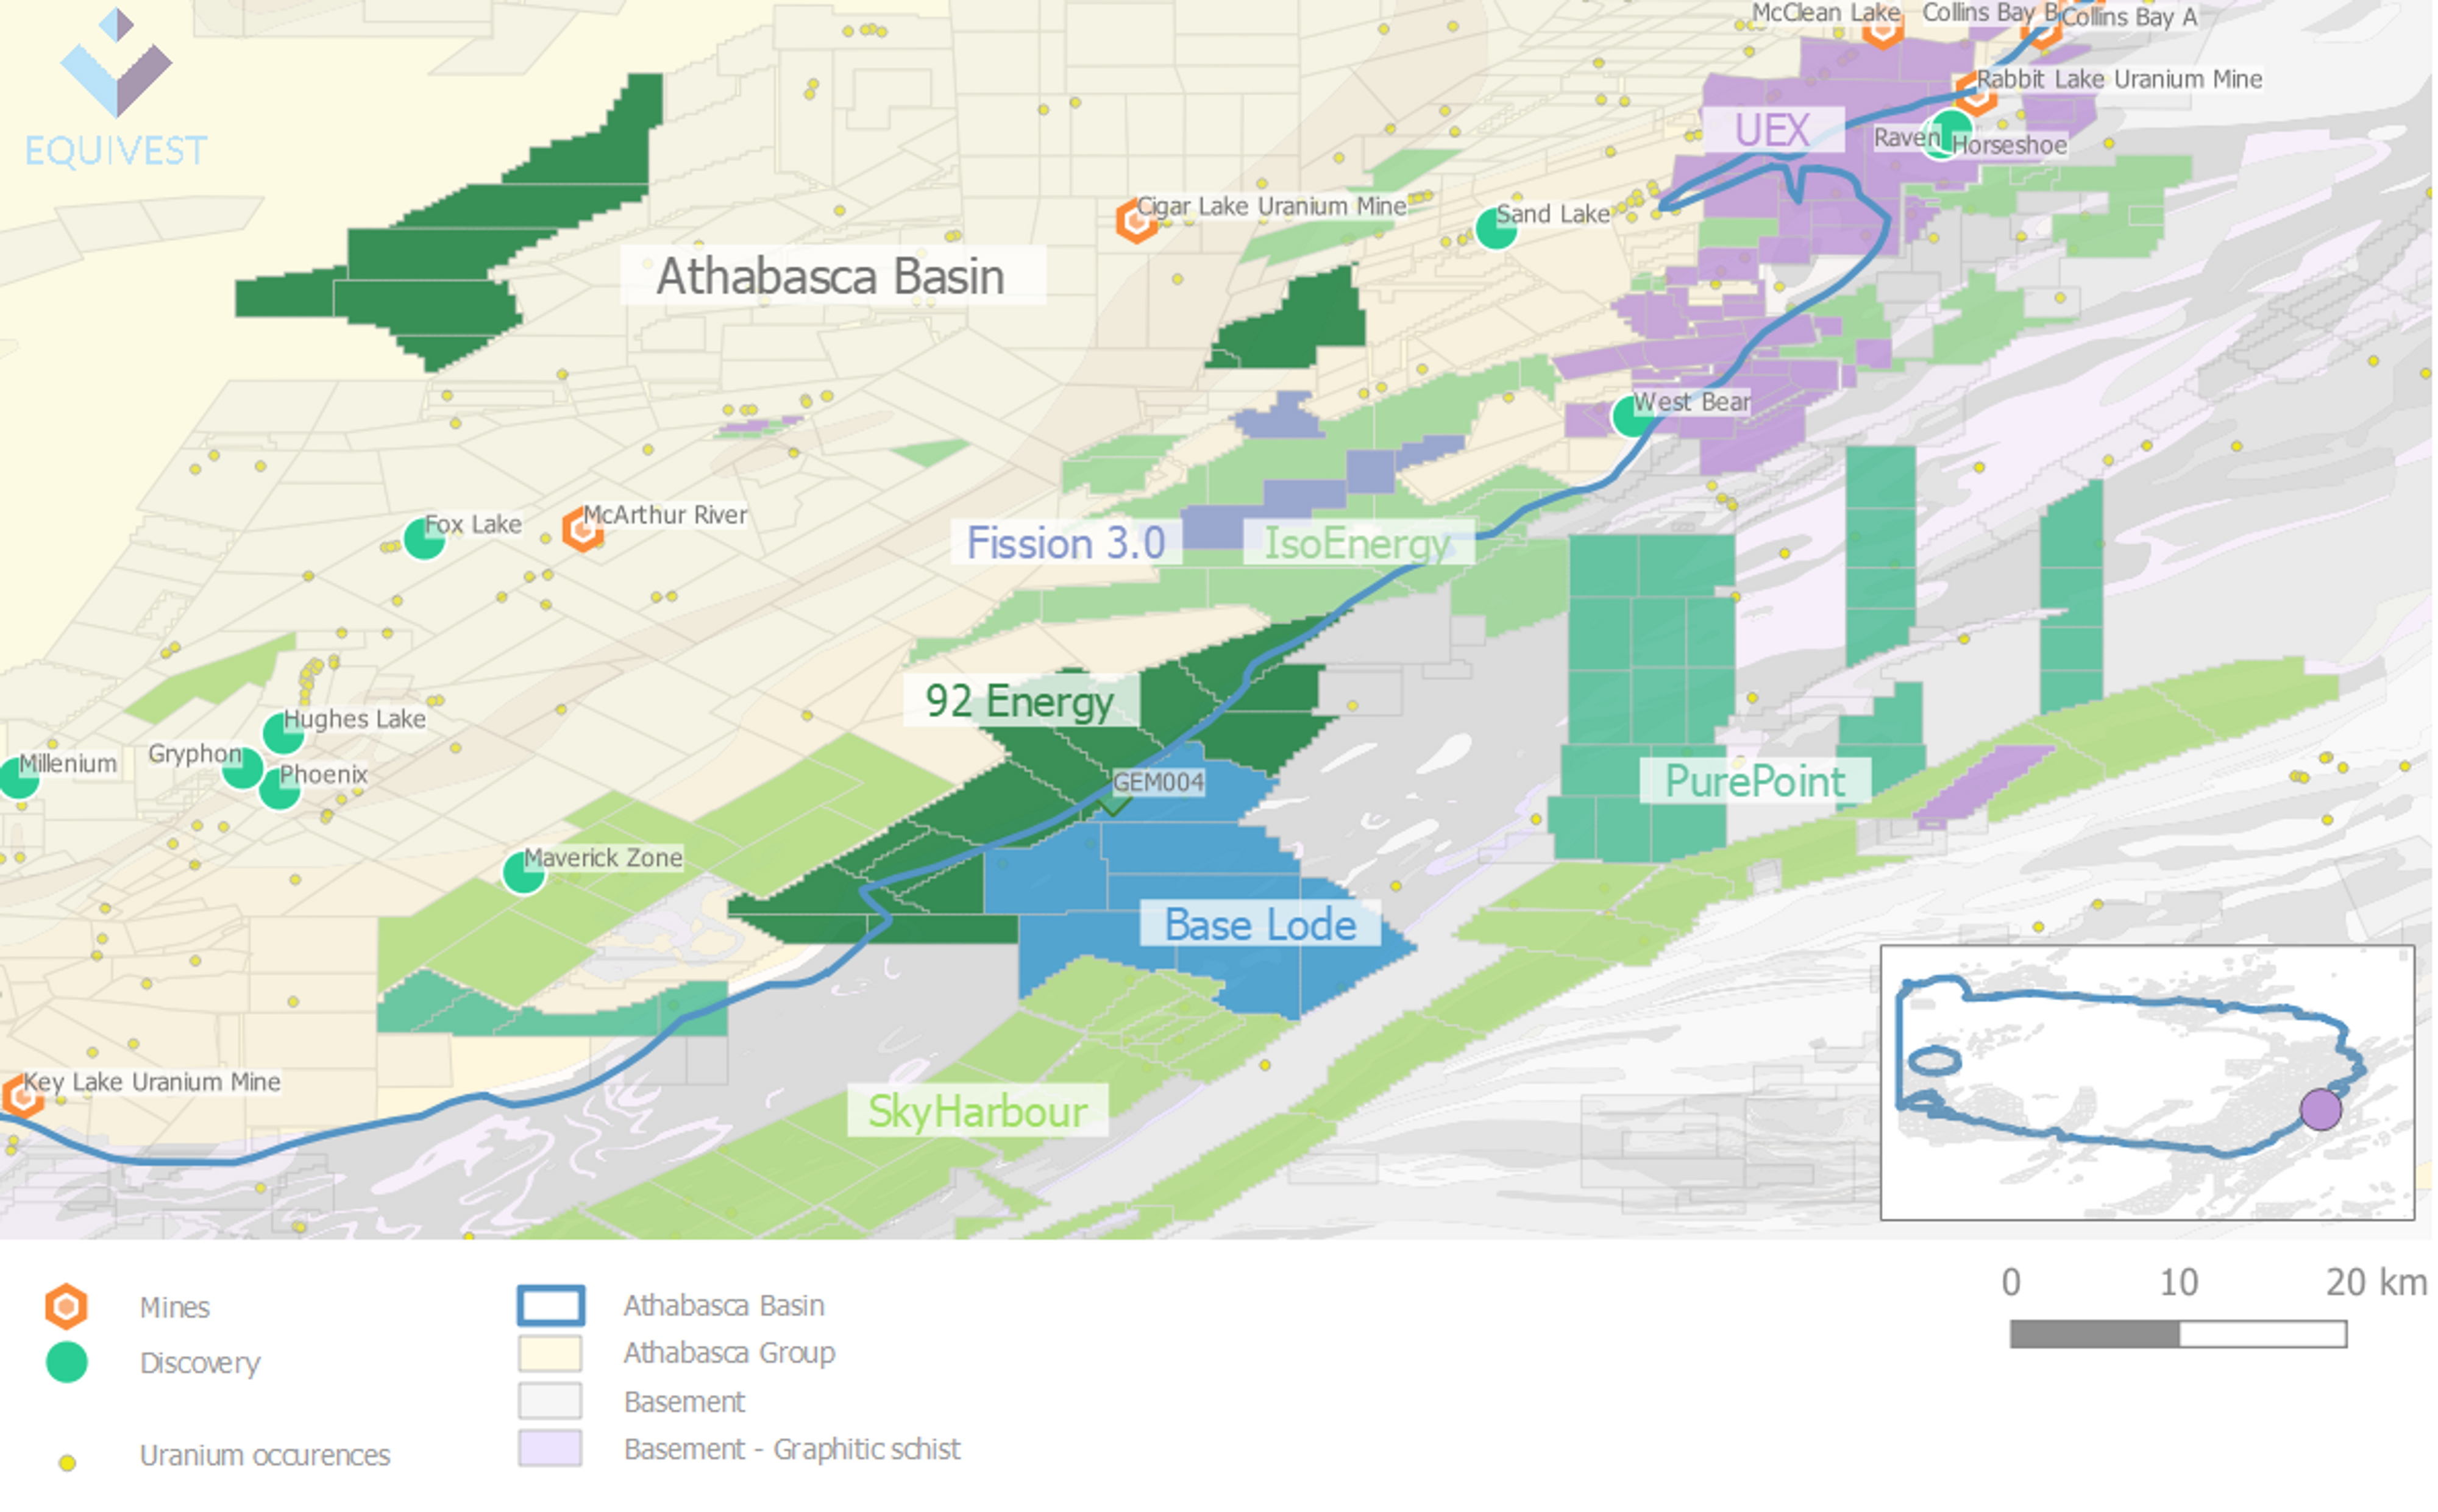Click the Athabasca Basin legend outline swatch
The image size is (2438, 1512).
550,1305
